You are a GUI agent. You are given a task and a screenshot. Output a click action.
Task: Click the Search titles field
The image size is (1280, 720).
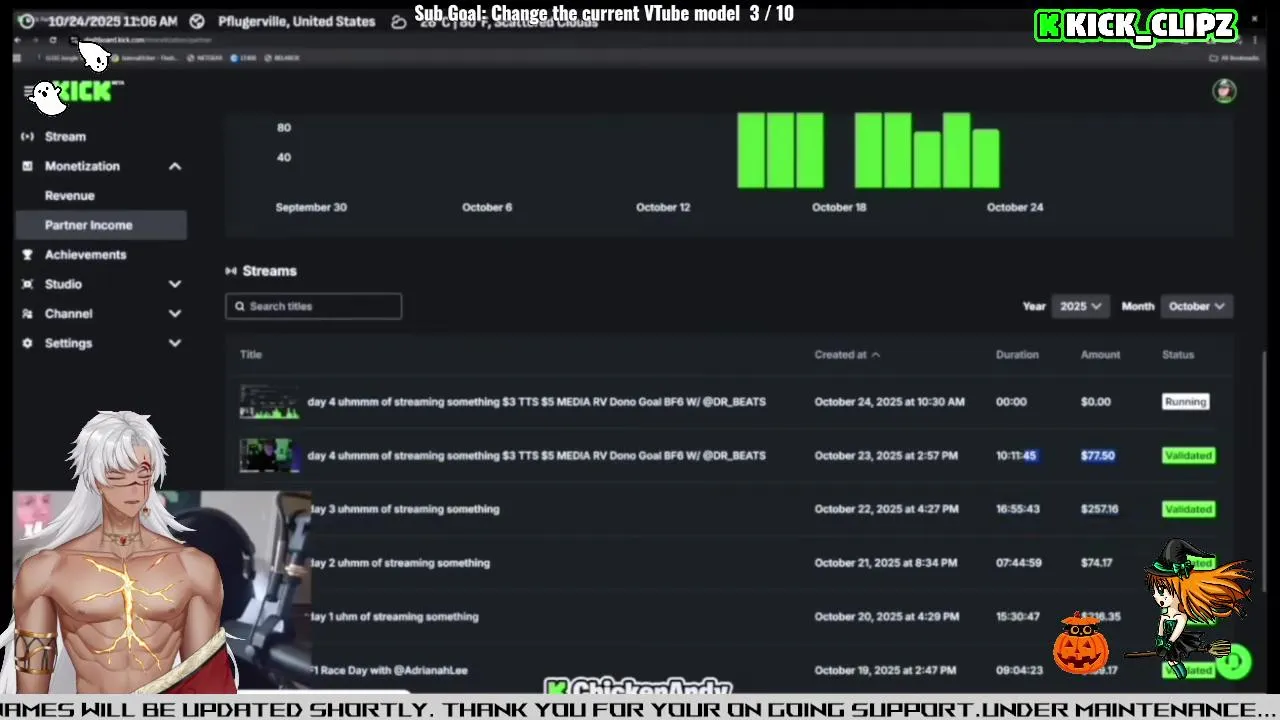[x=313, y=306]
